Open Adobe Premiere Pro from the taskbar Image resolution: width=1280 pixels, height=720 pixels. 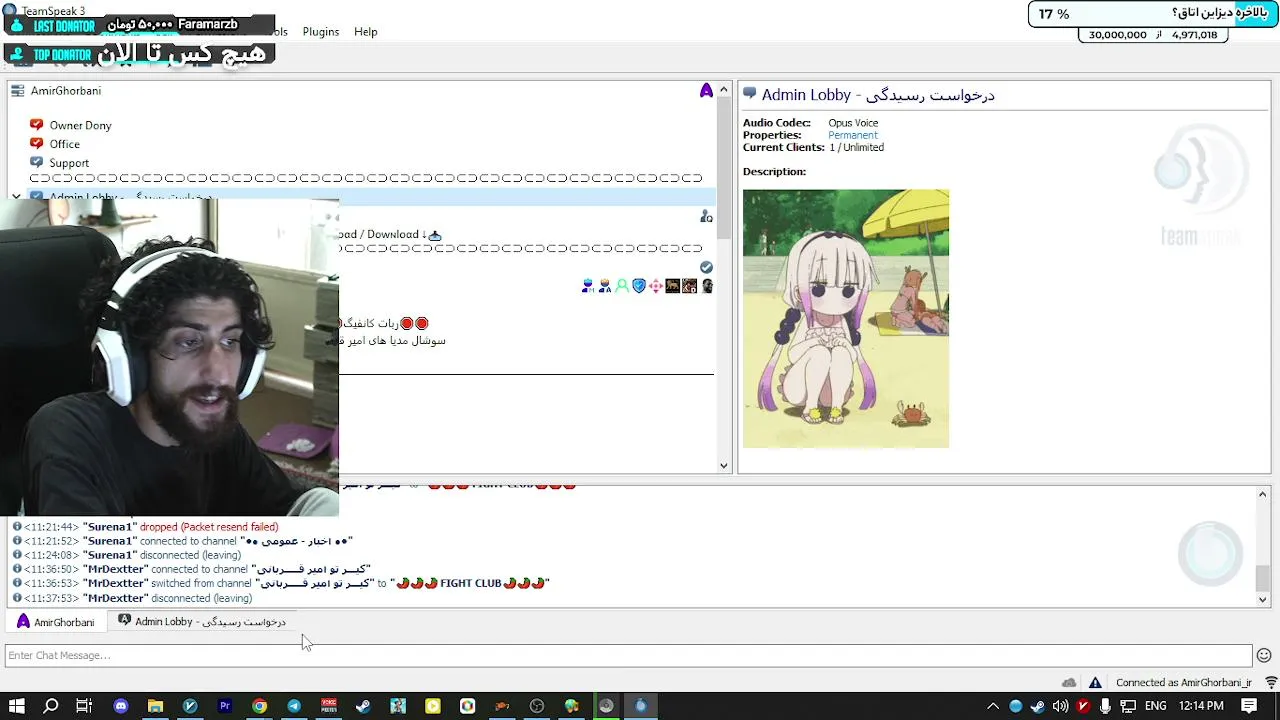[225, 706]
